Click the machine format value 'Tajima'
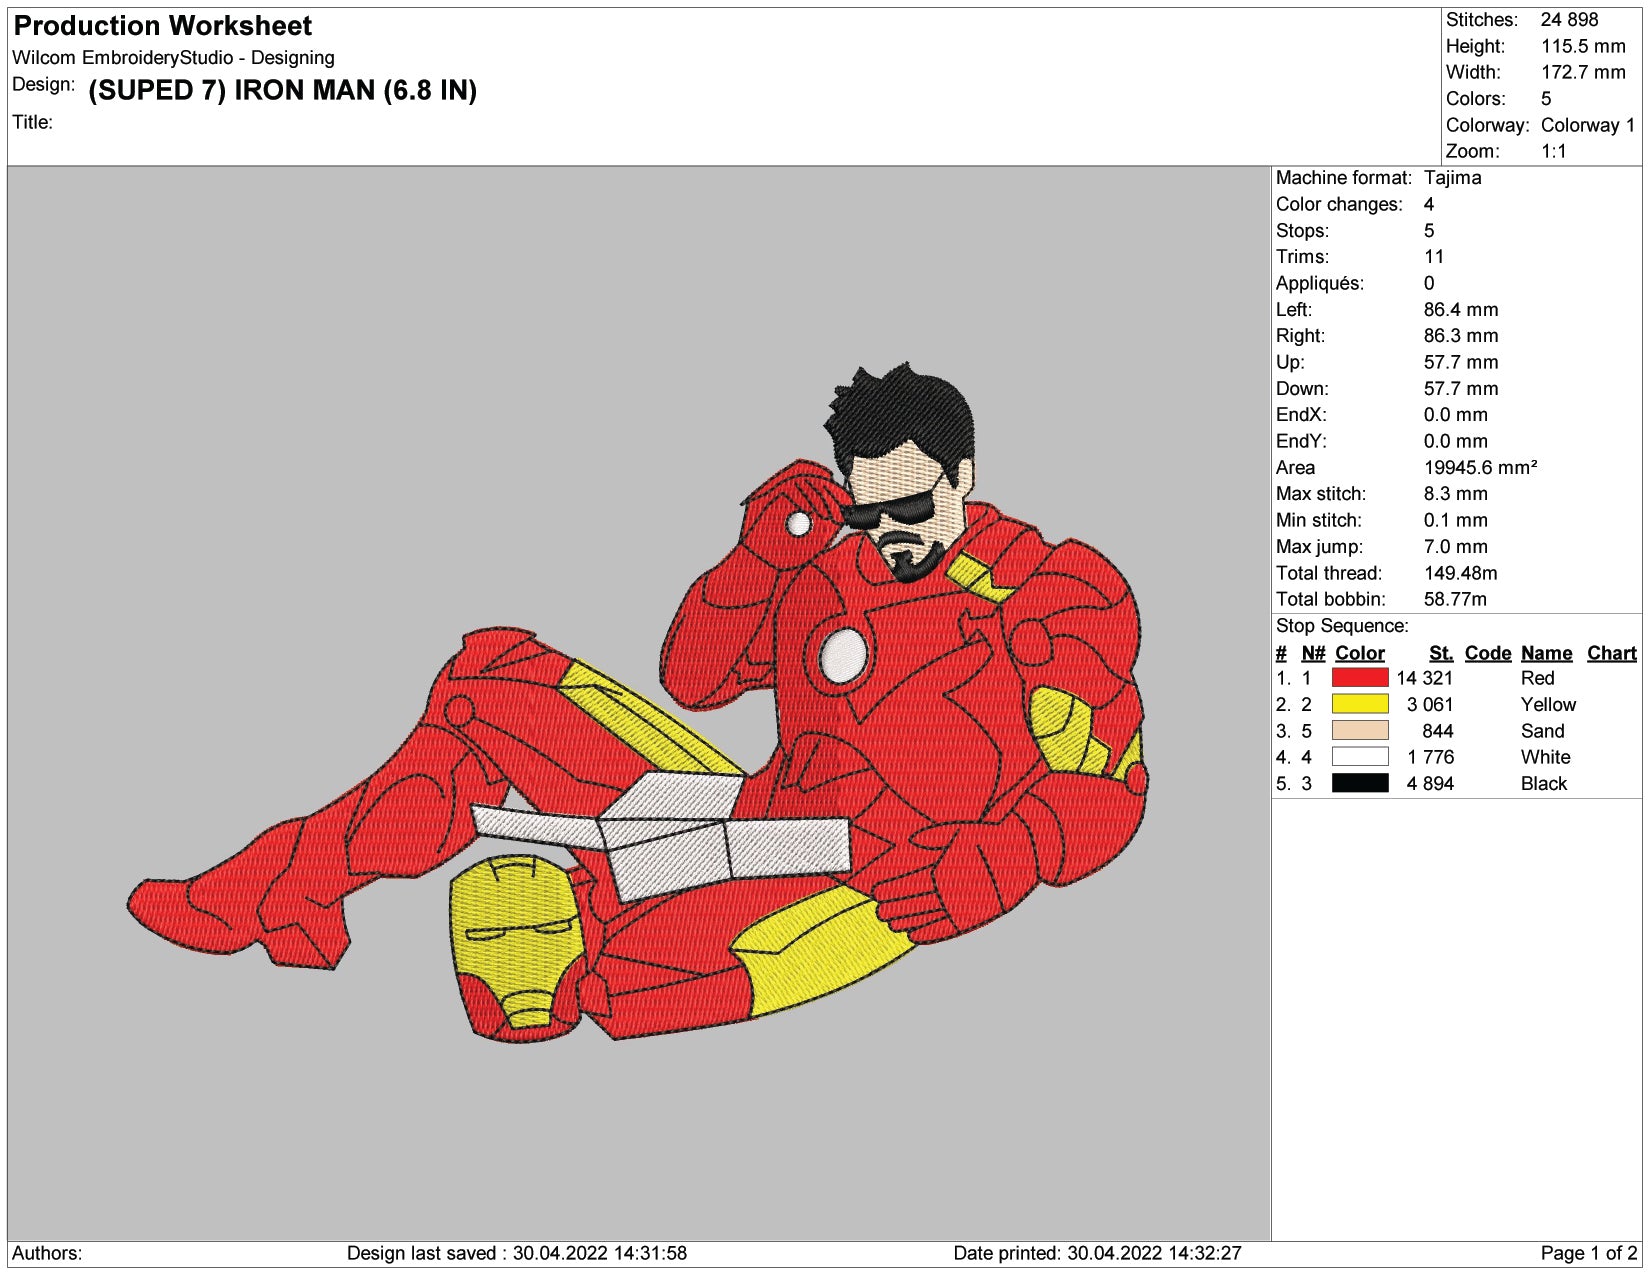The width and height of the screenshot is (1650, 1275). 1452,178
